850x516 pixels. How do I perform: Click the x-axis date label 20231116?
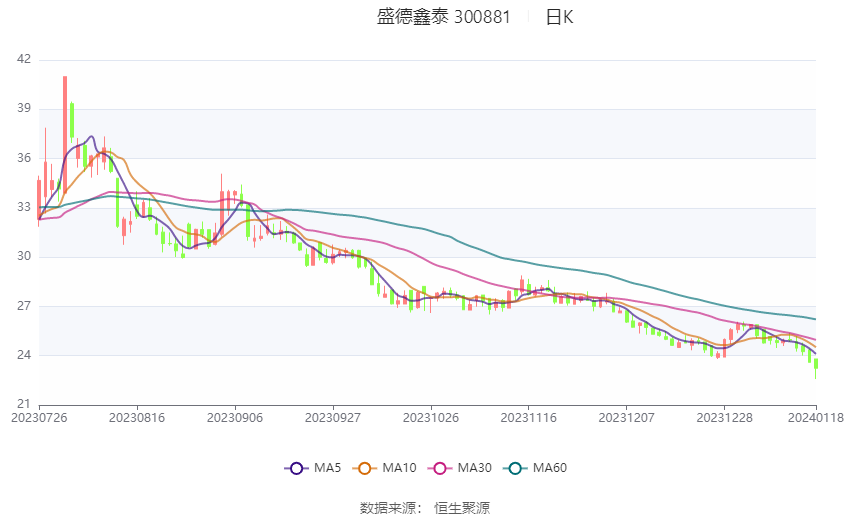[529, 418]
